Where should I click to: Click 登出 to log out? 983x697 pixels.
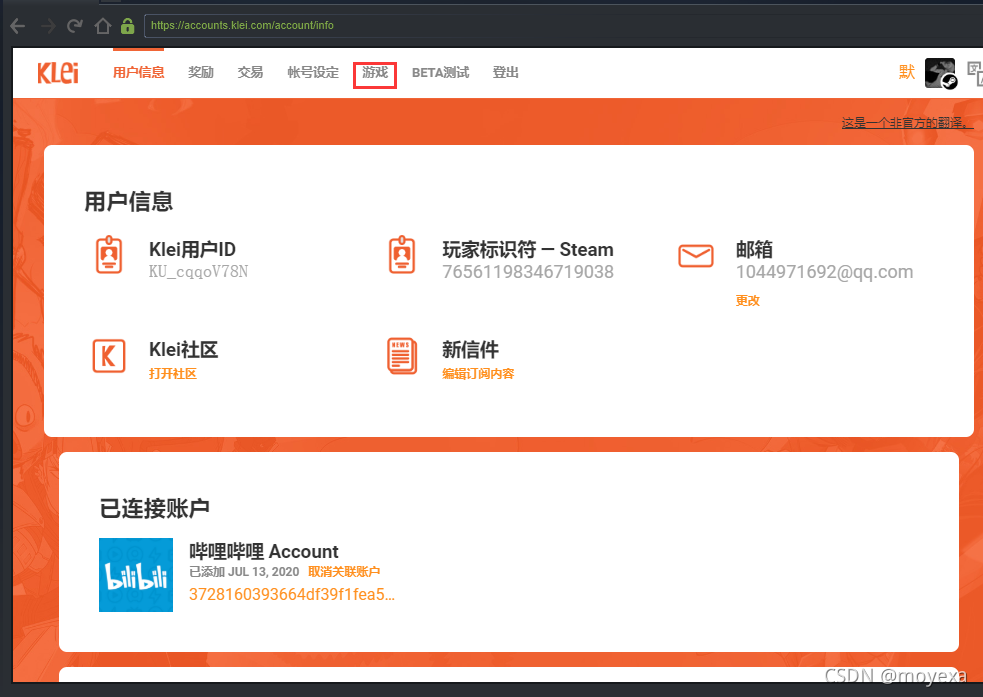pos(505,73)
